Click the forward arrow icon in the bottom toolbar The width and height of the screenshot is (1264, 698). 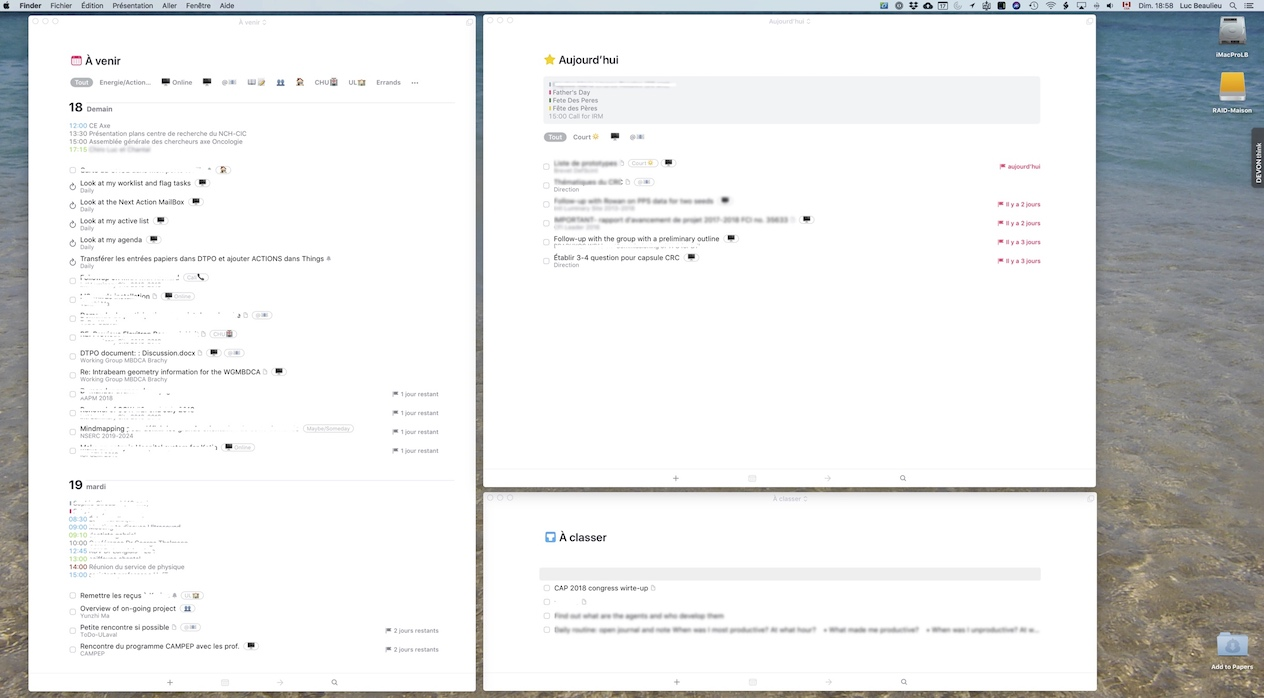pos(827,478)
